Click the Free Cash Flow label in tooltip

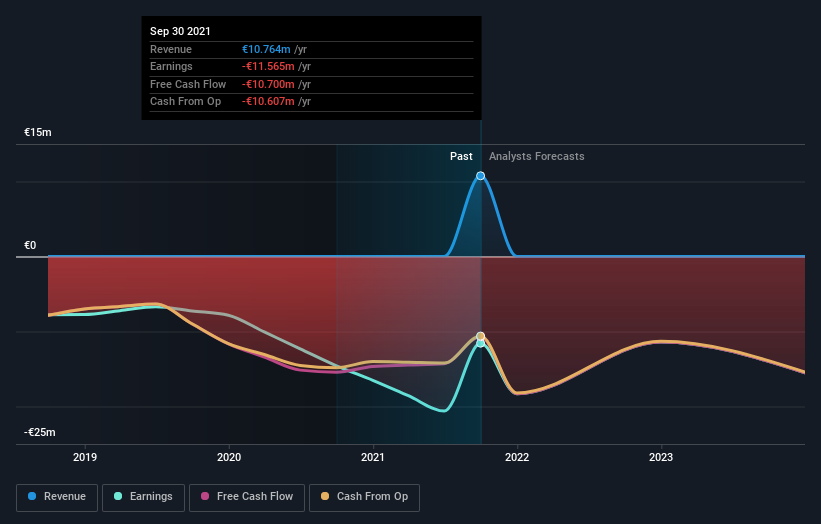point(188,84)
